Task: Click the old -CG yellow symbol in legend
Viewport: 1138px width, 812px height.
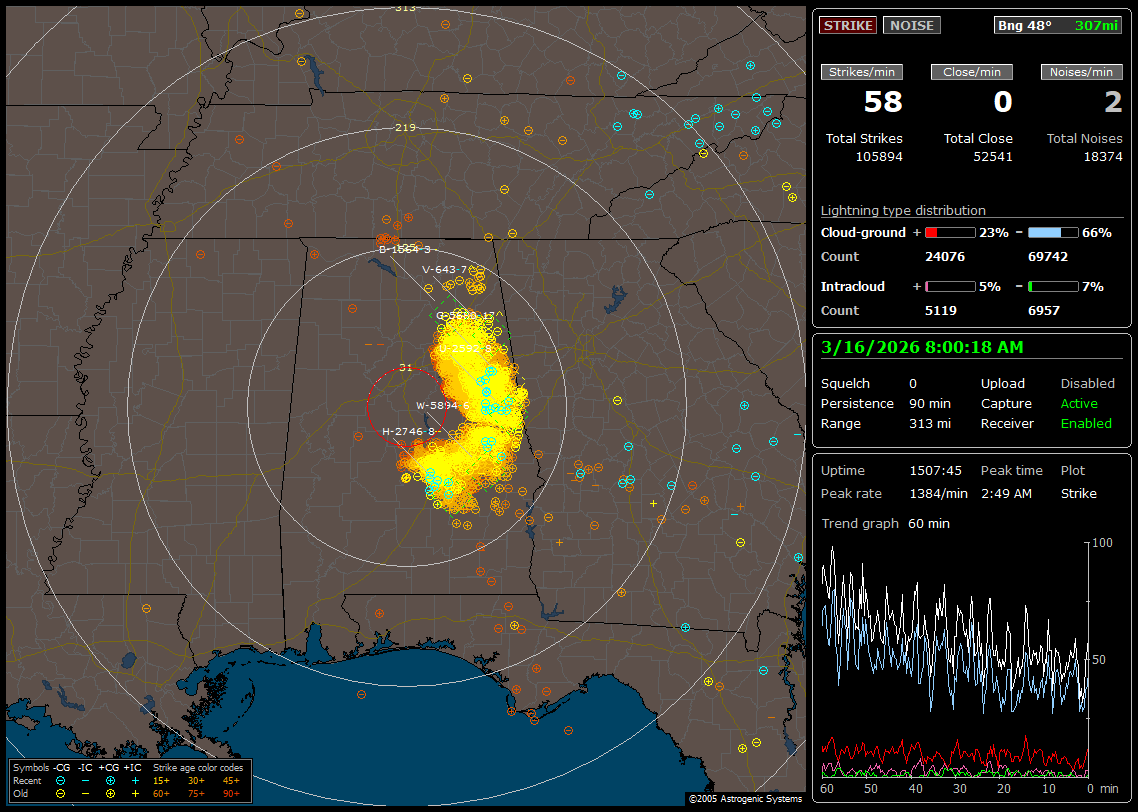Action: click(x=61, y=793)
